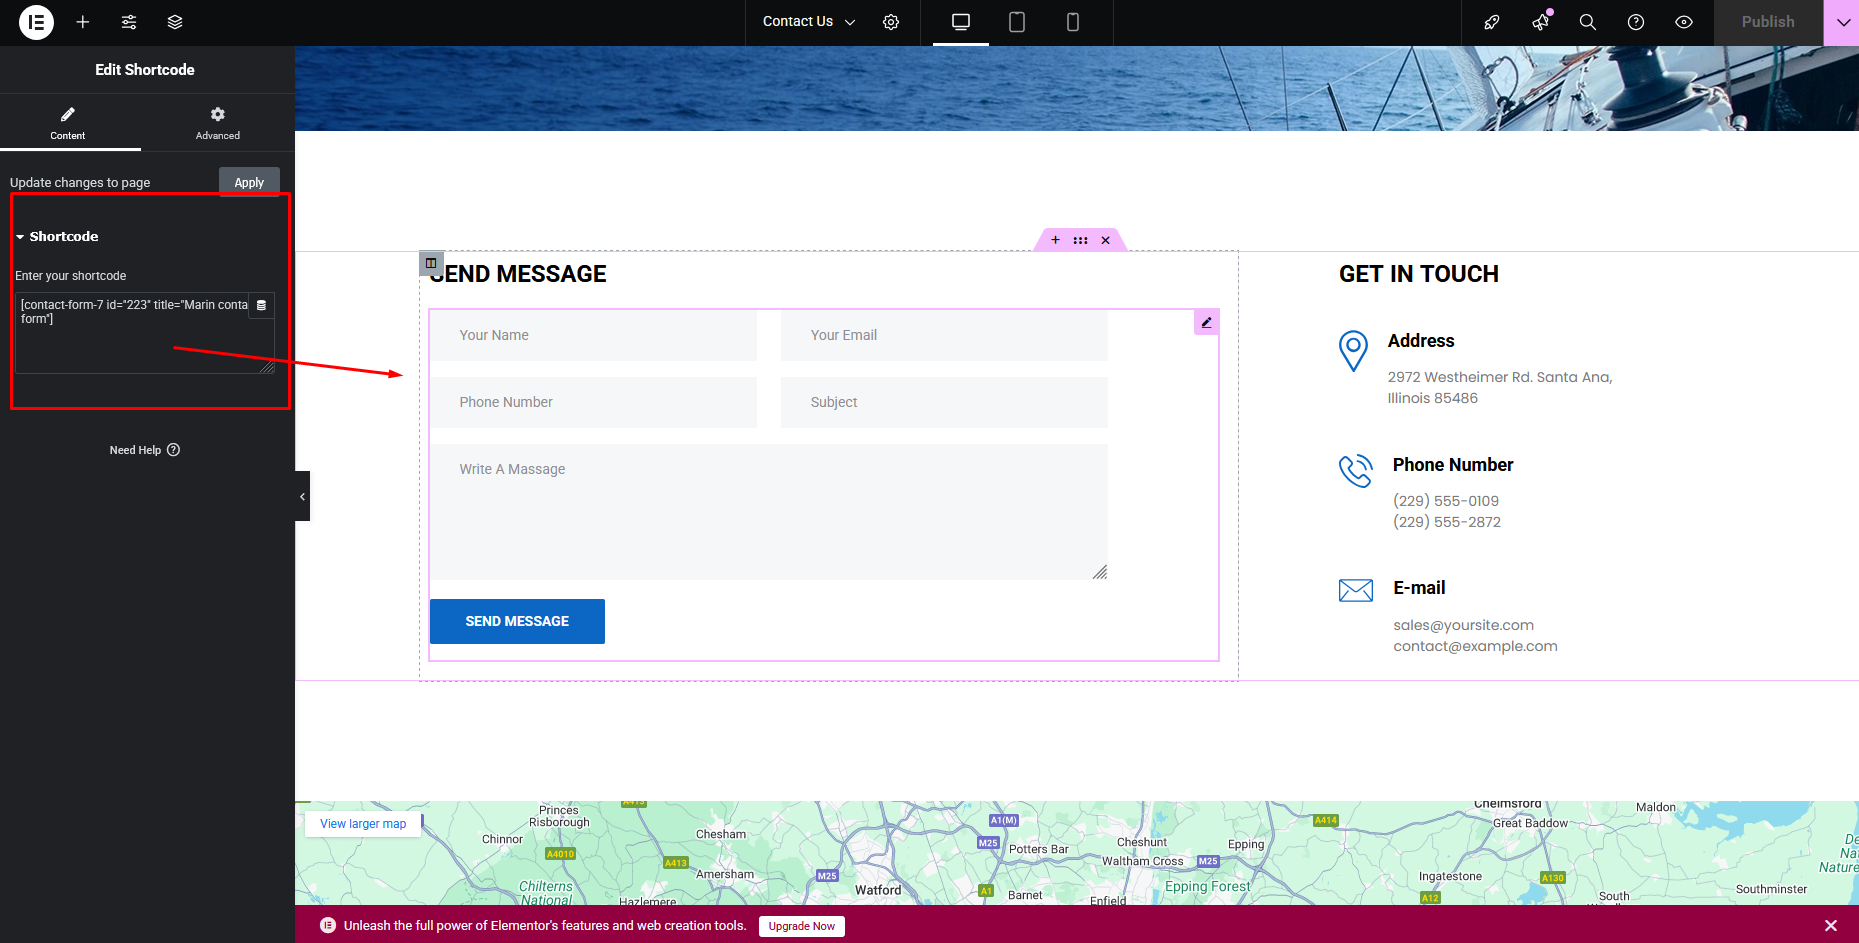Edit the shortcode widget pencil handle

tap(1206, 322)
